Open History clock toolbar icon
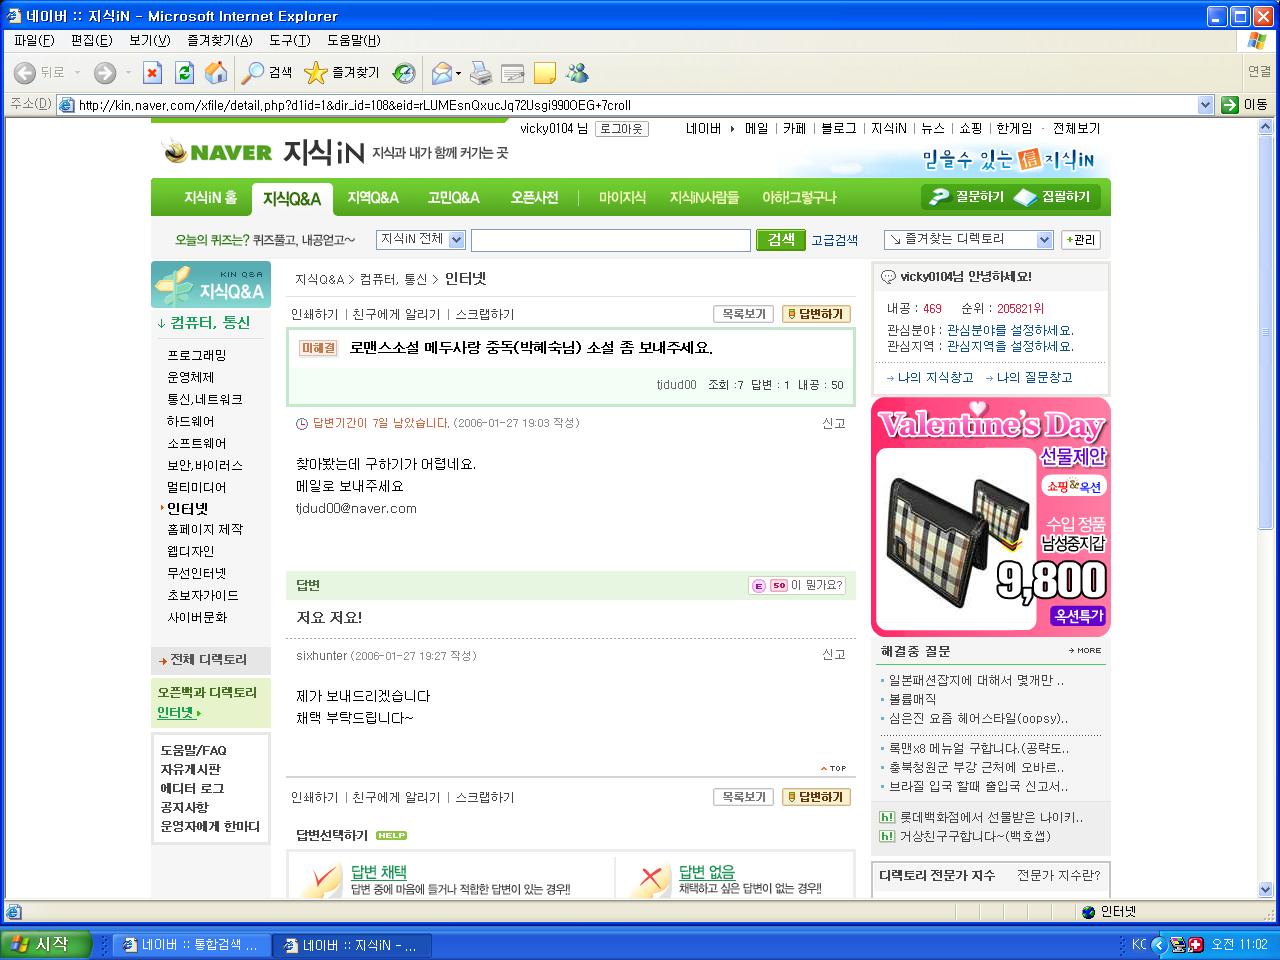 point(404,73)
